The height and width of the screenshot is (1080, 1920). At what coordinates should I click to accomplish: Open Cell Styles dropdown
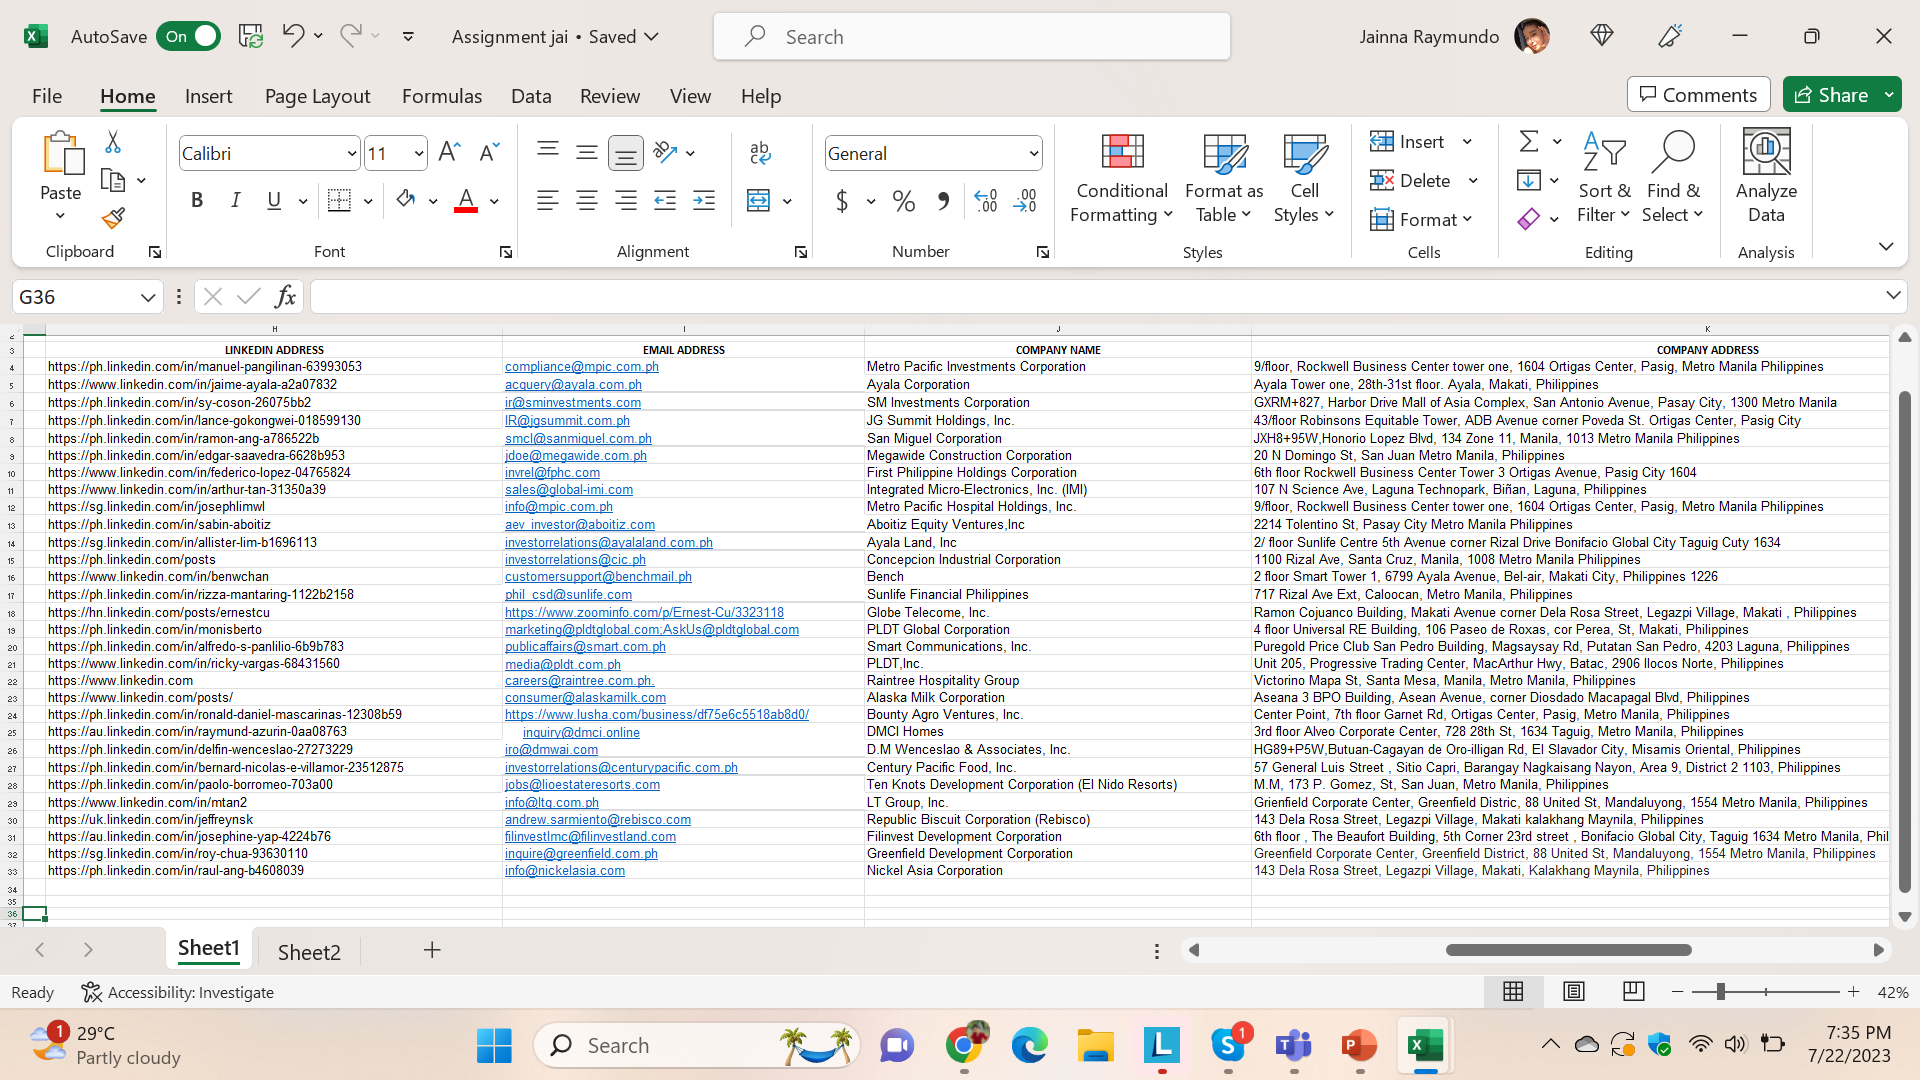point(1304,179)
